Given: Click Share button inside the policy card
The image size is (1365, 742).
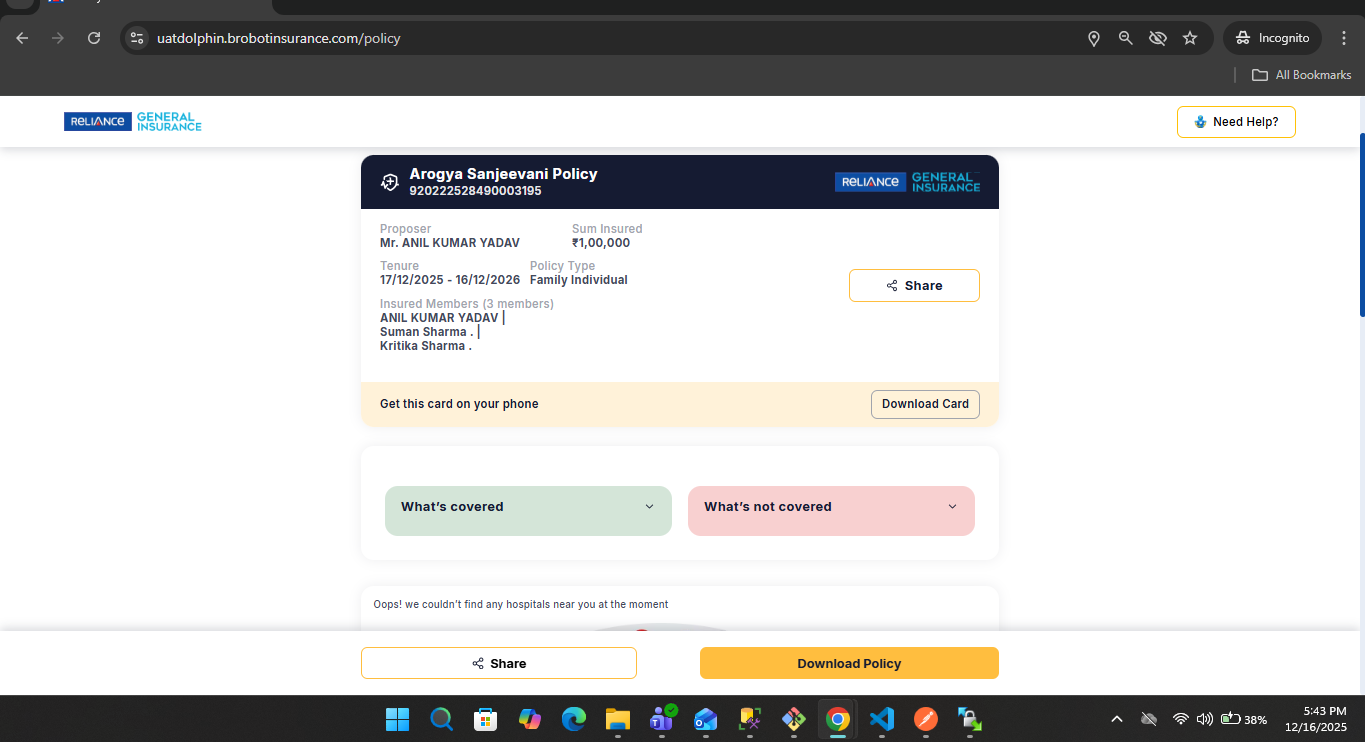Looking at the screenshot, I should pos(914,286).
